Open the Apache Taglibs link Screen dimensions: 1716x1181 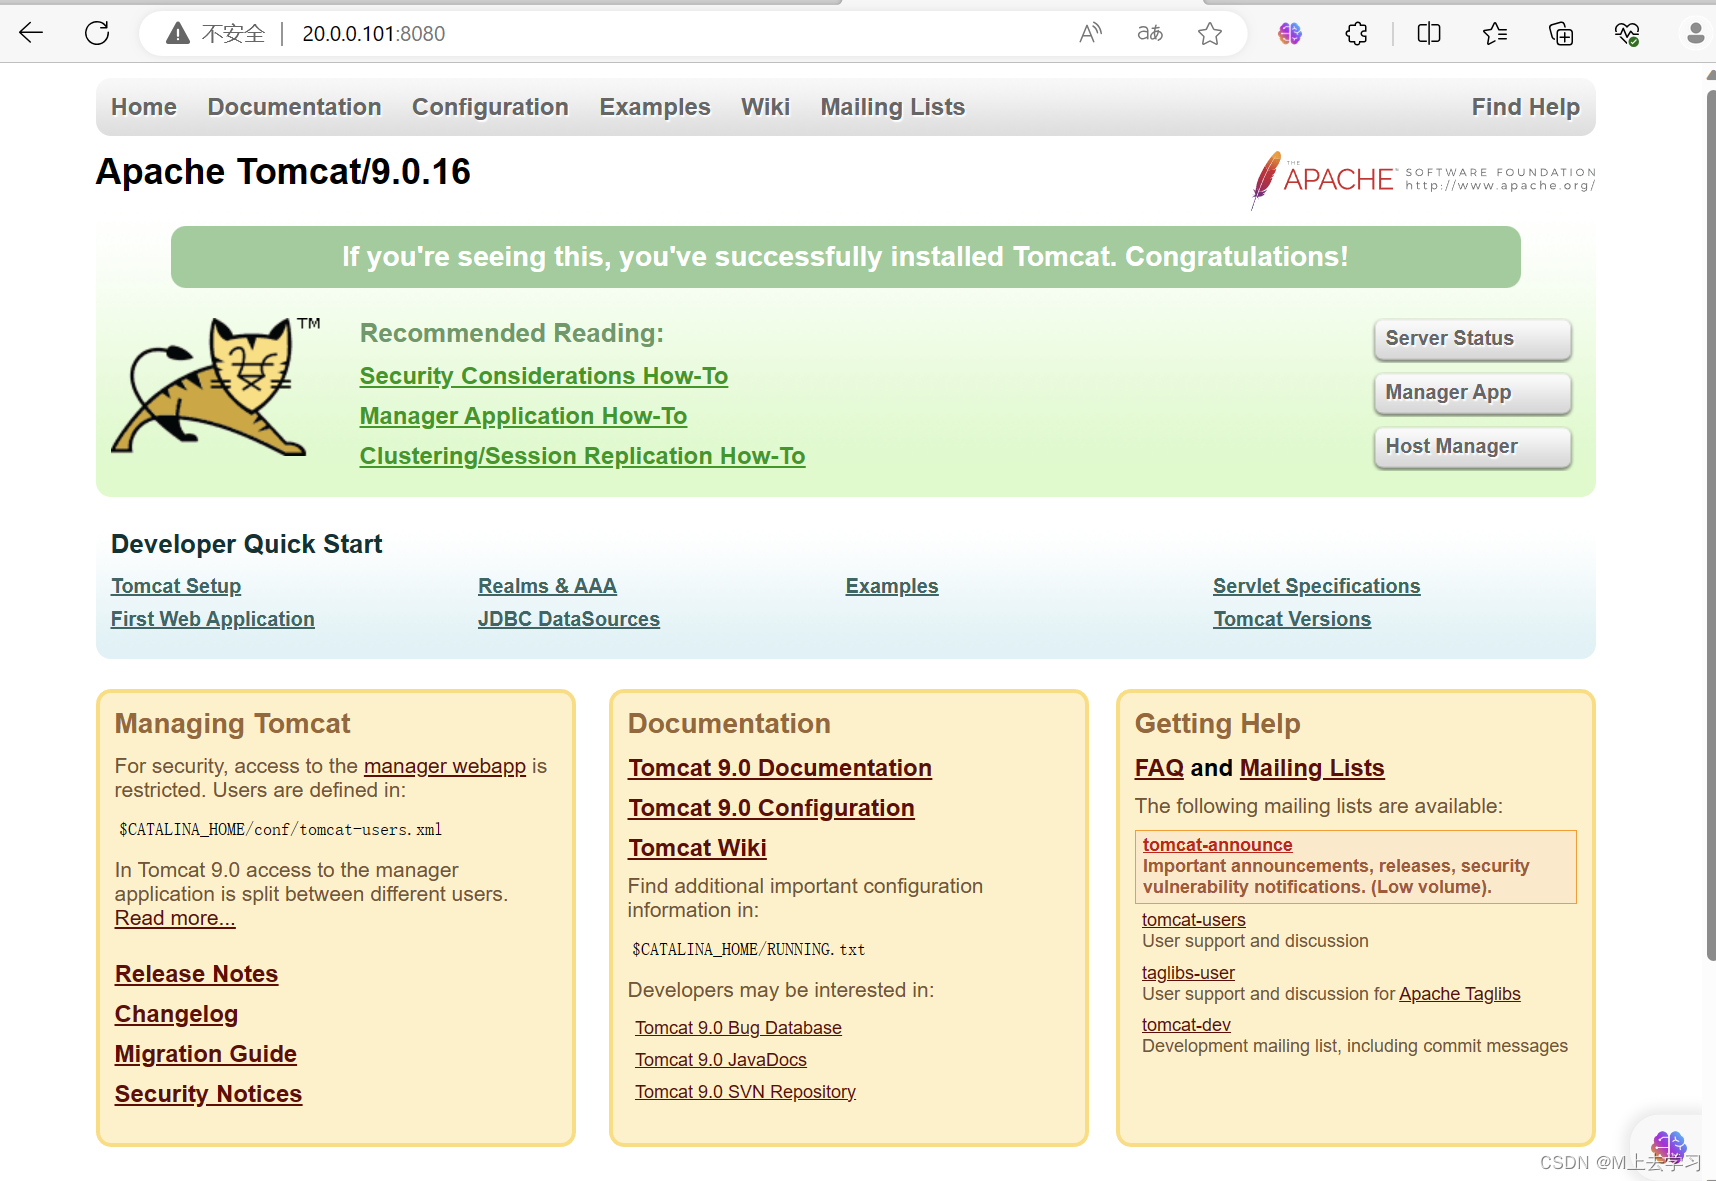tap(1459, 994)
